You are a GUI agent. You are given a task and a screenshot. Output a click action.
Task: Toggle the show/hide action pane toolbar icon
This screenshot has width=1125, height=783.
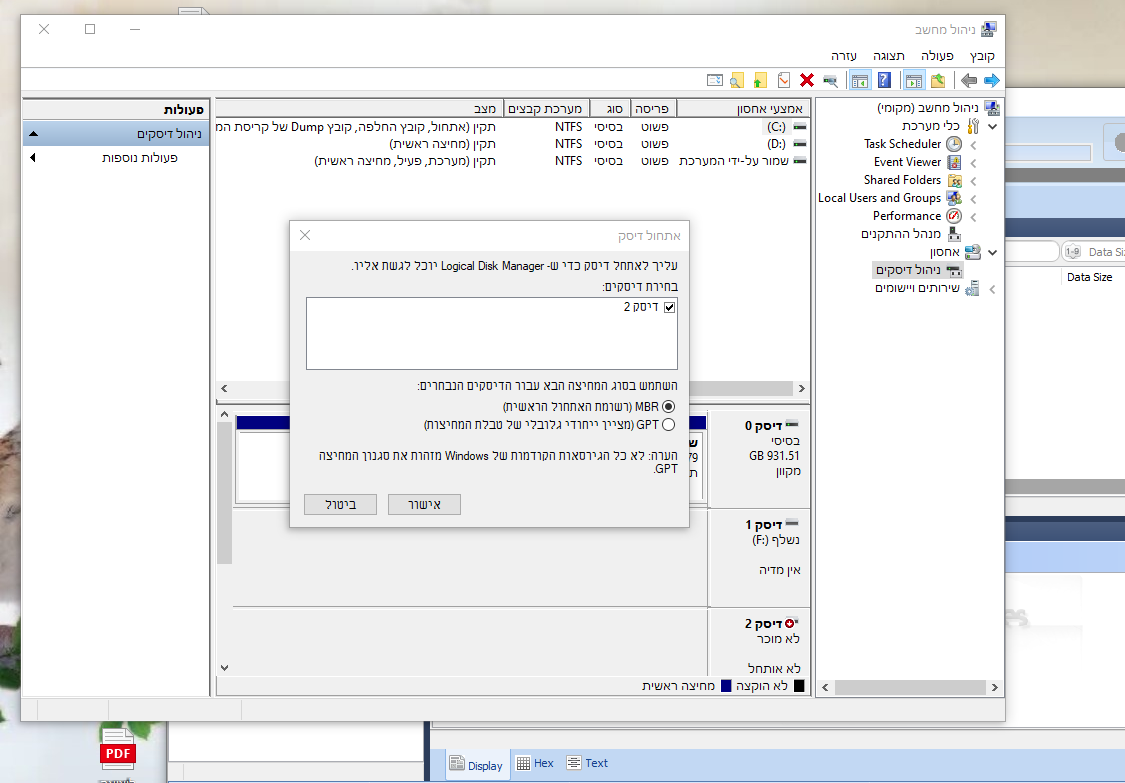click(x=860, y=80)
